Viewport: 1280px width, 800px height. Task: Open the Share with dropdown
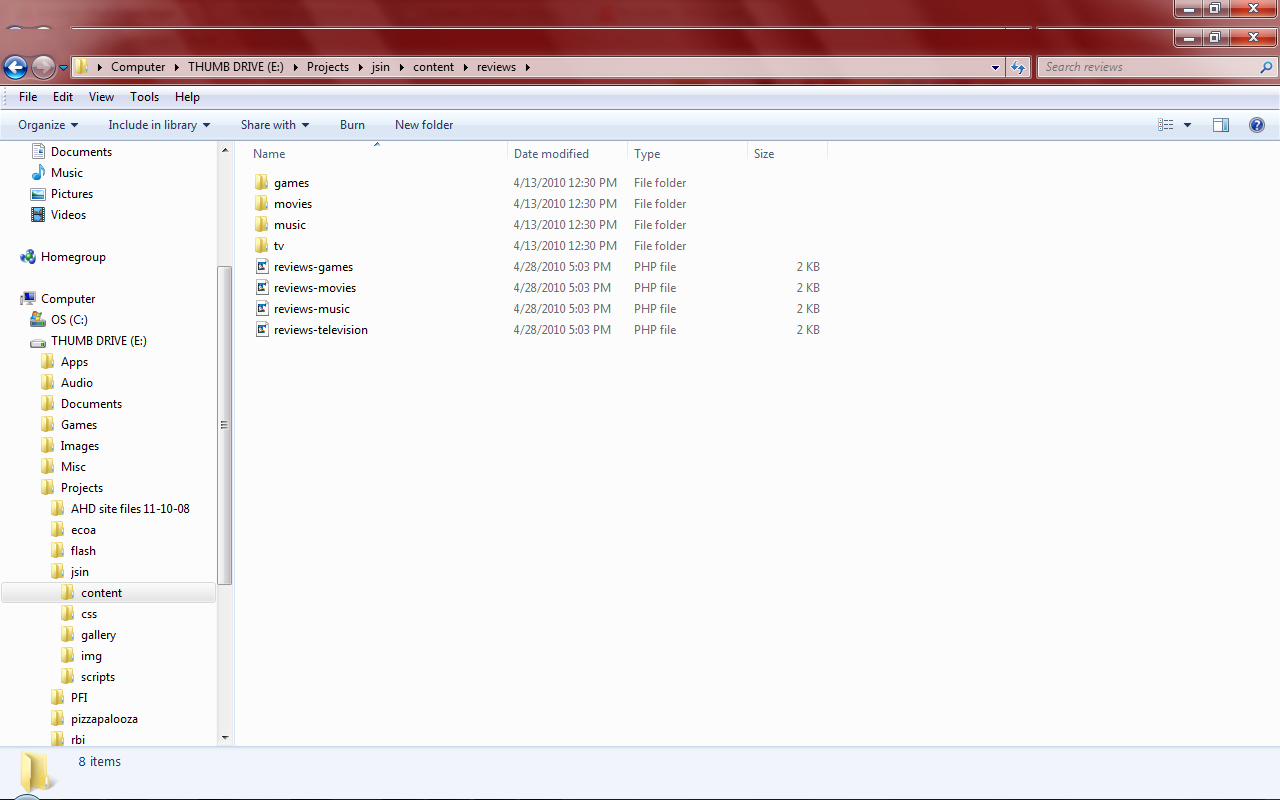click(x=275, y=125)
